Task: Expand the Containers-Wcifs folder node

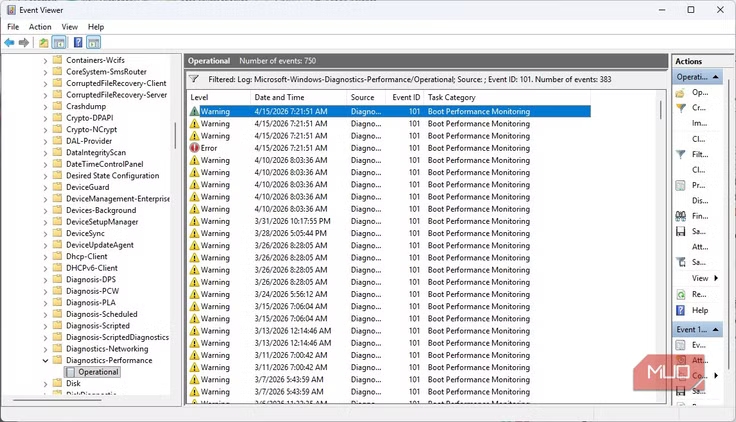Action: click(x=45, y=61)
